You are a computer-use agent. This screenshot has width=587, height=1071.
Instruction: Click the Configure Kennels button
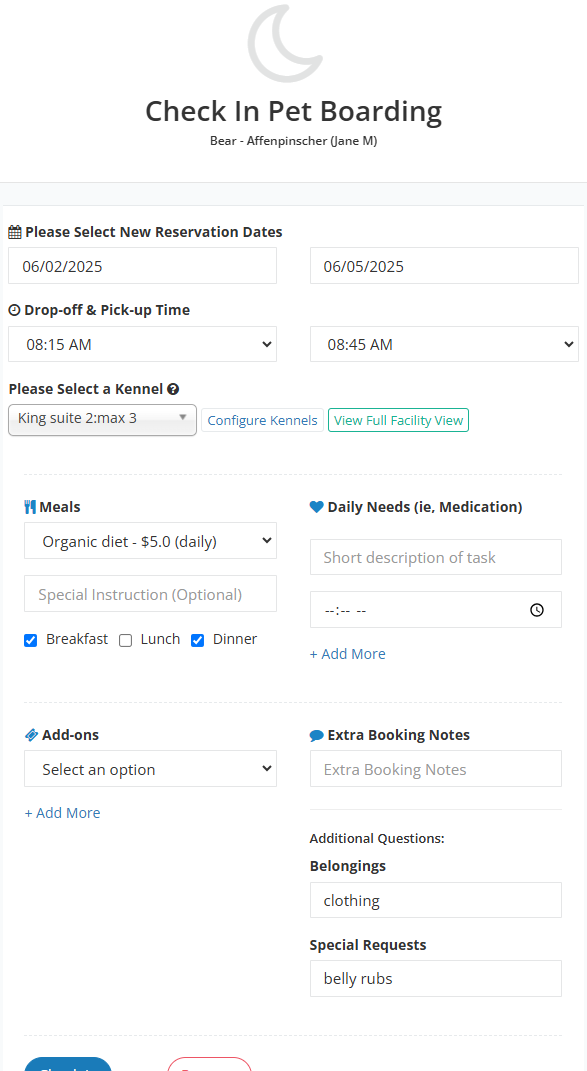coord(262,421)
